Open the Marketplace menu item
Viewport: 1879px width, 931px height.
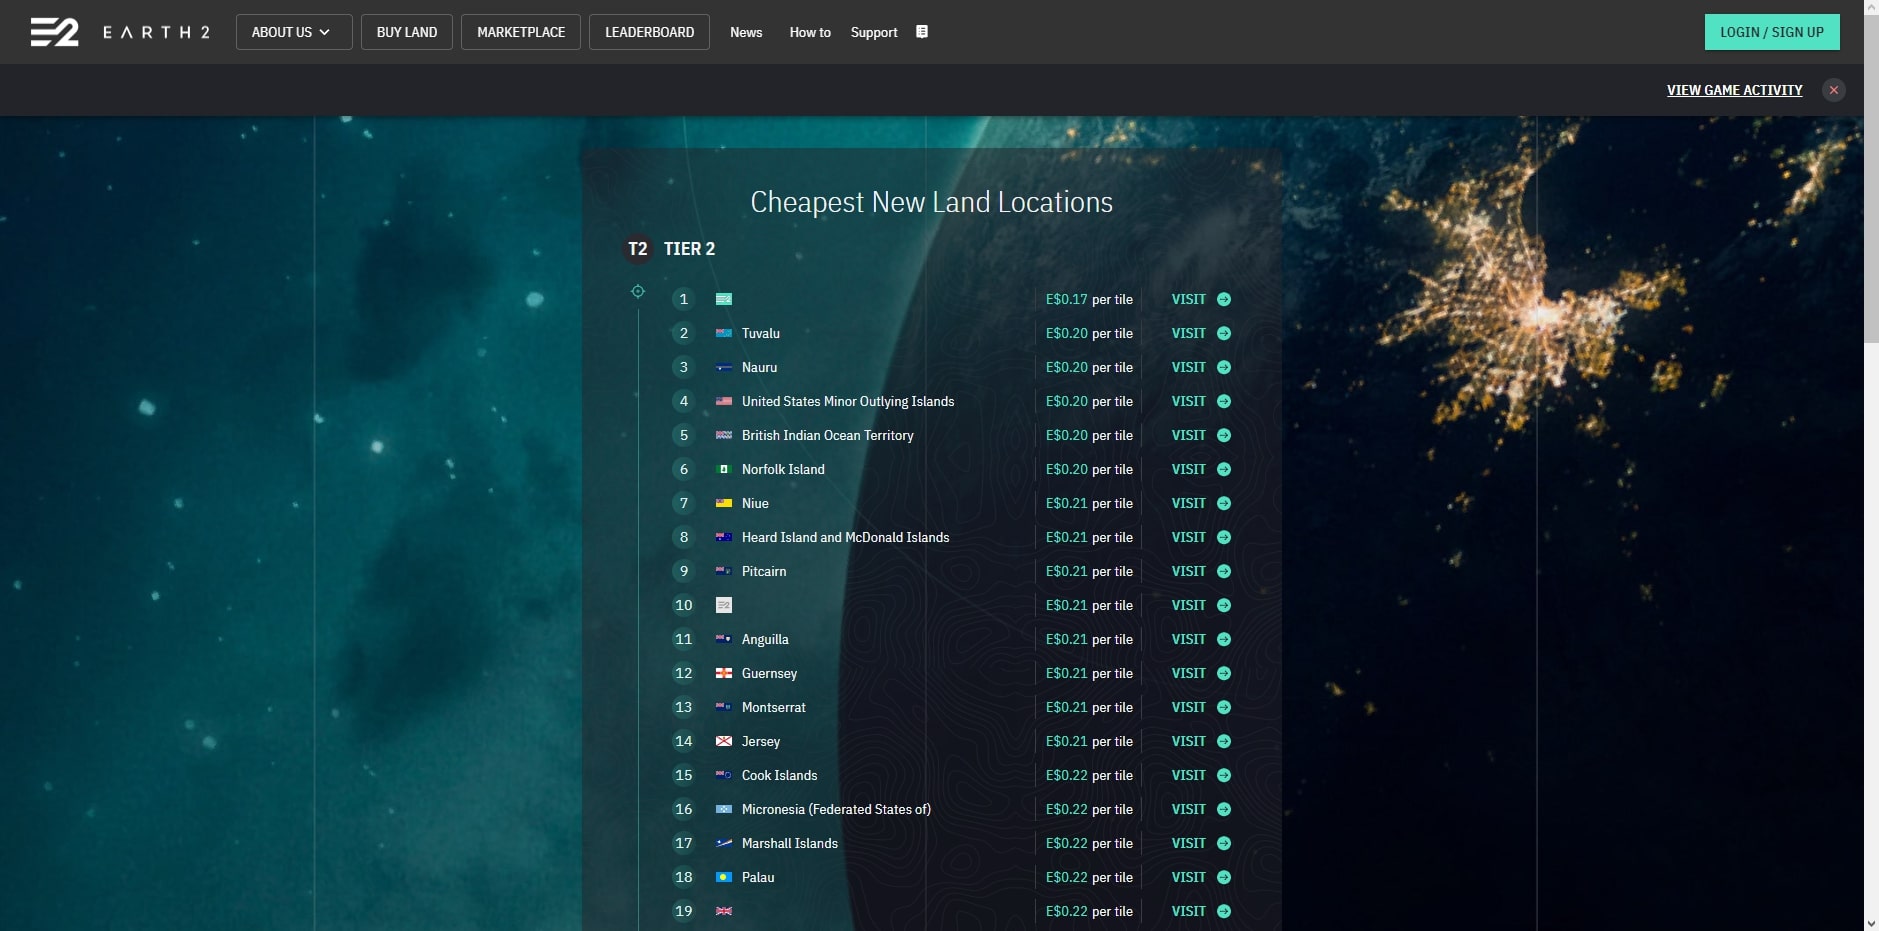point(521,32)
